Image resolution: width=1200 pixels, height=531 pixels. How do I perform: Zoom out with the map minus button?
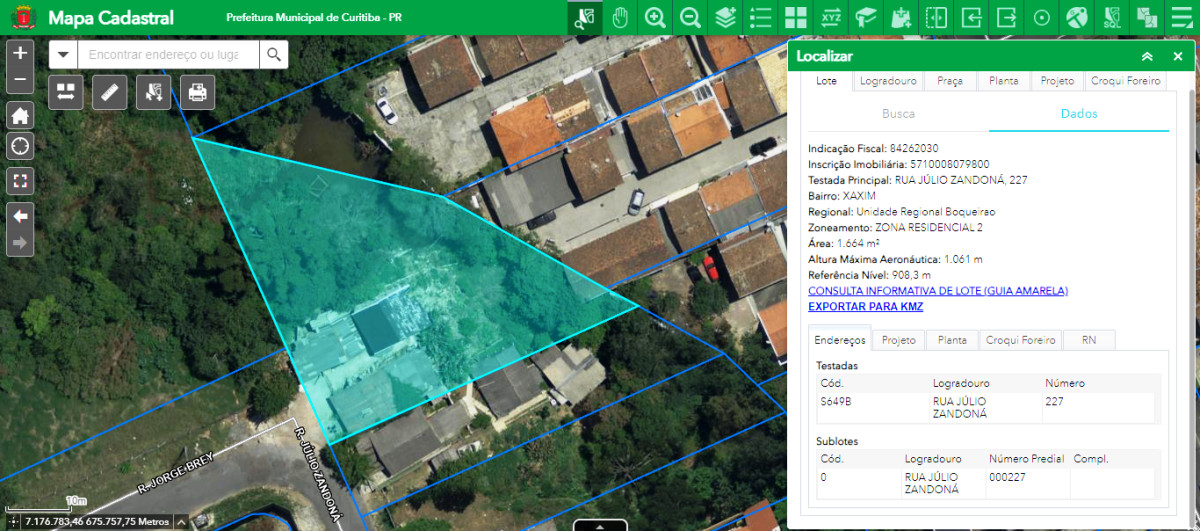click(21, 80)
